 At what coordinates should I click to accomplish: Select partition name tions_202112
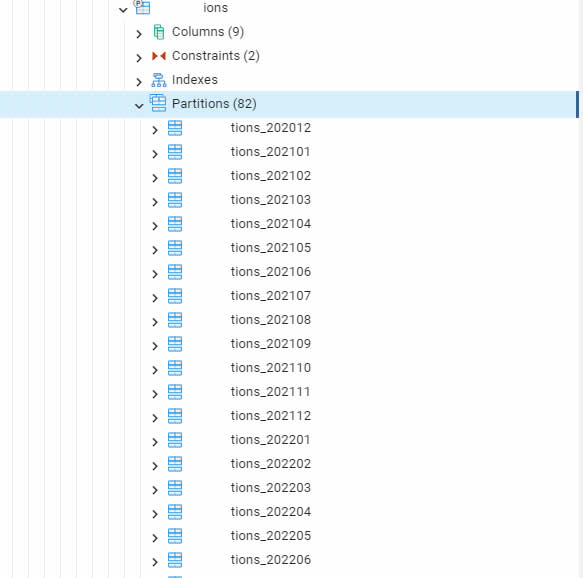(271, 416)
